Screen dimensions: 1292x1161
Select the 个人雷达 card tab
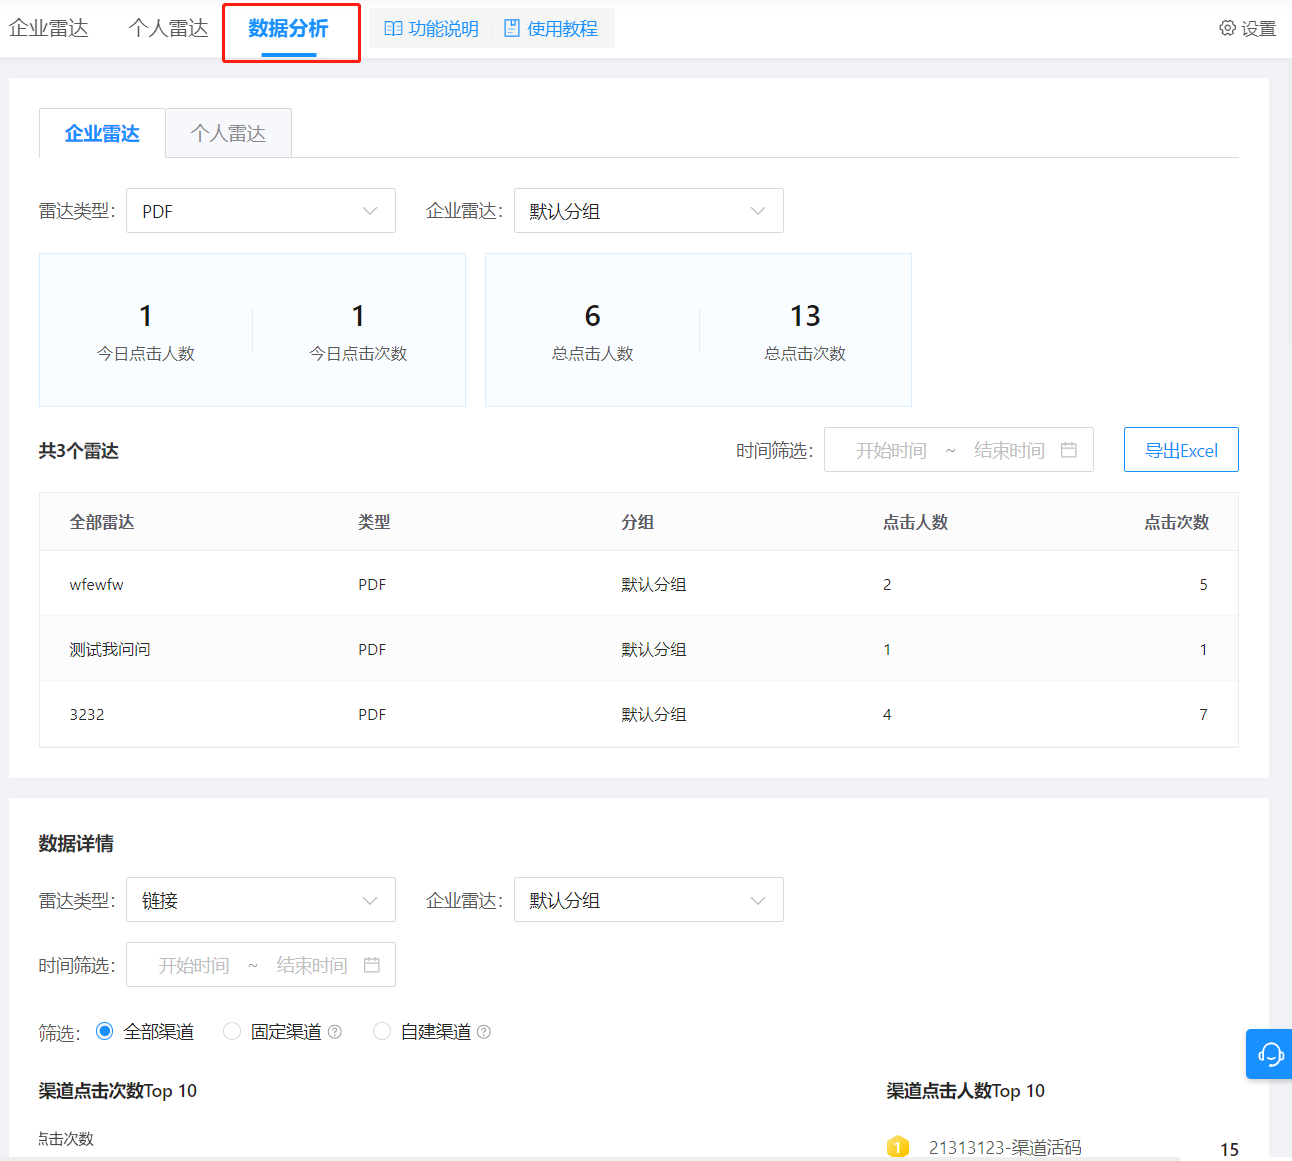229,133
